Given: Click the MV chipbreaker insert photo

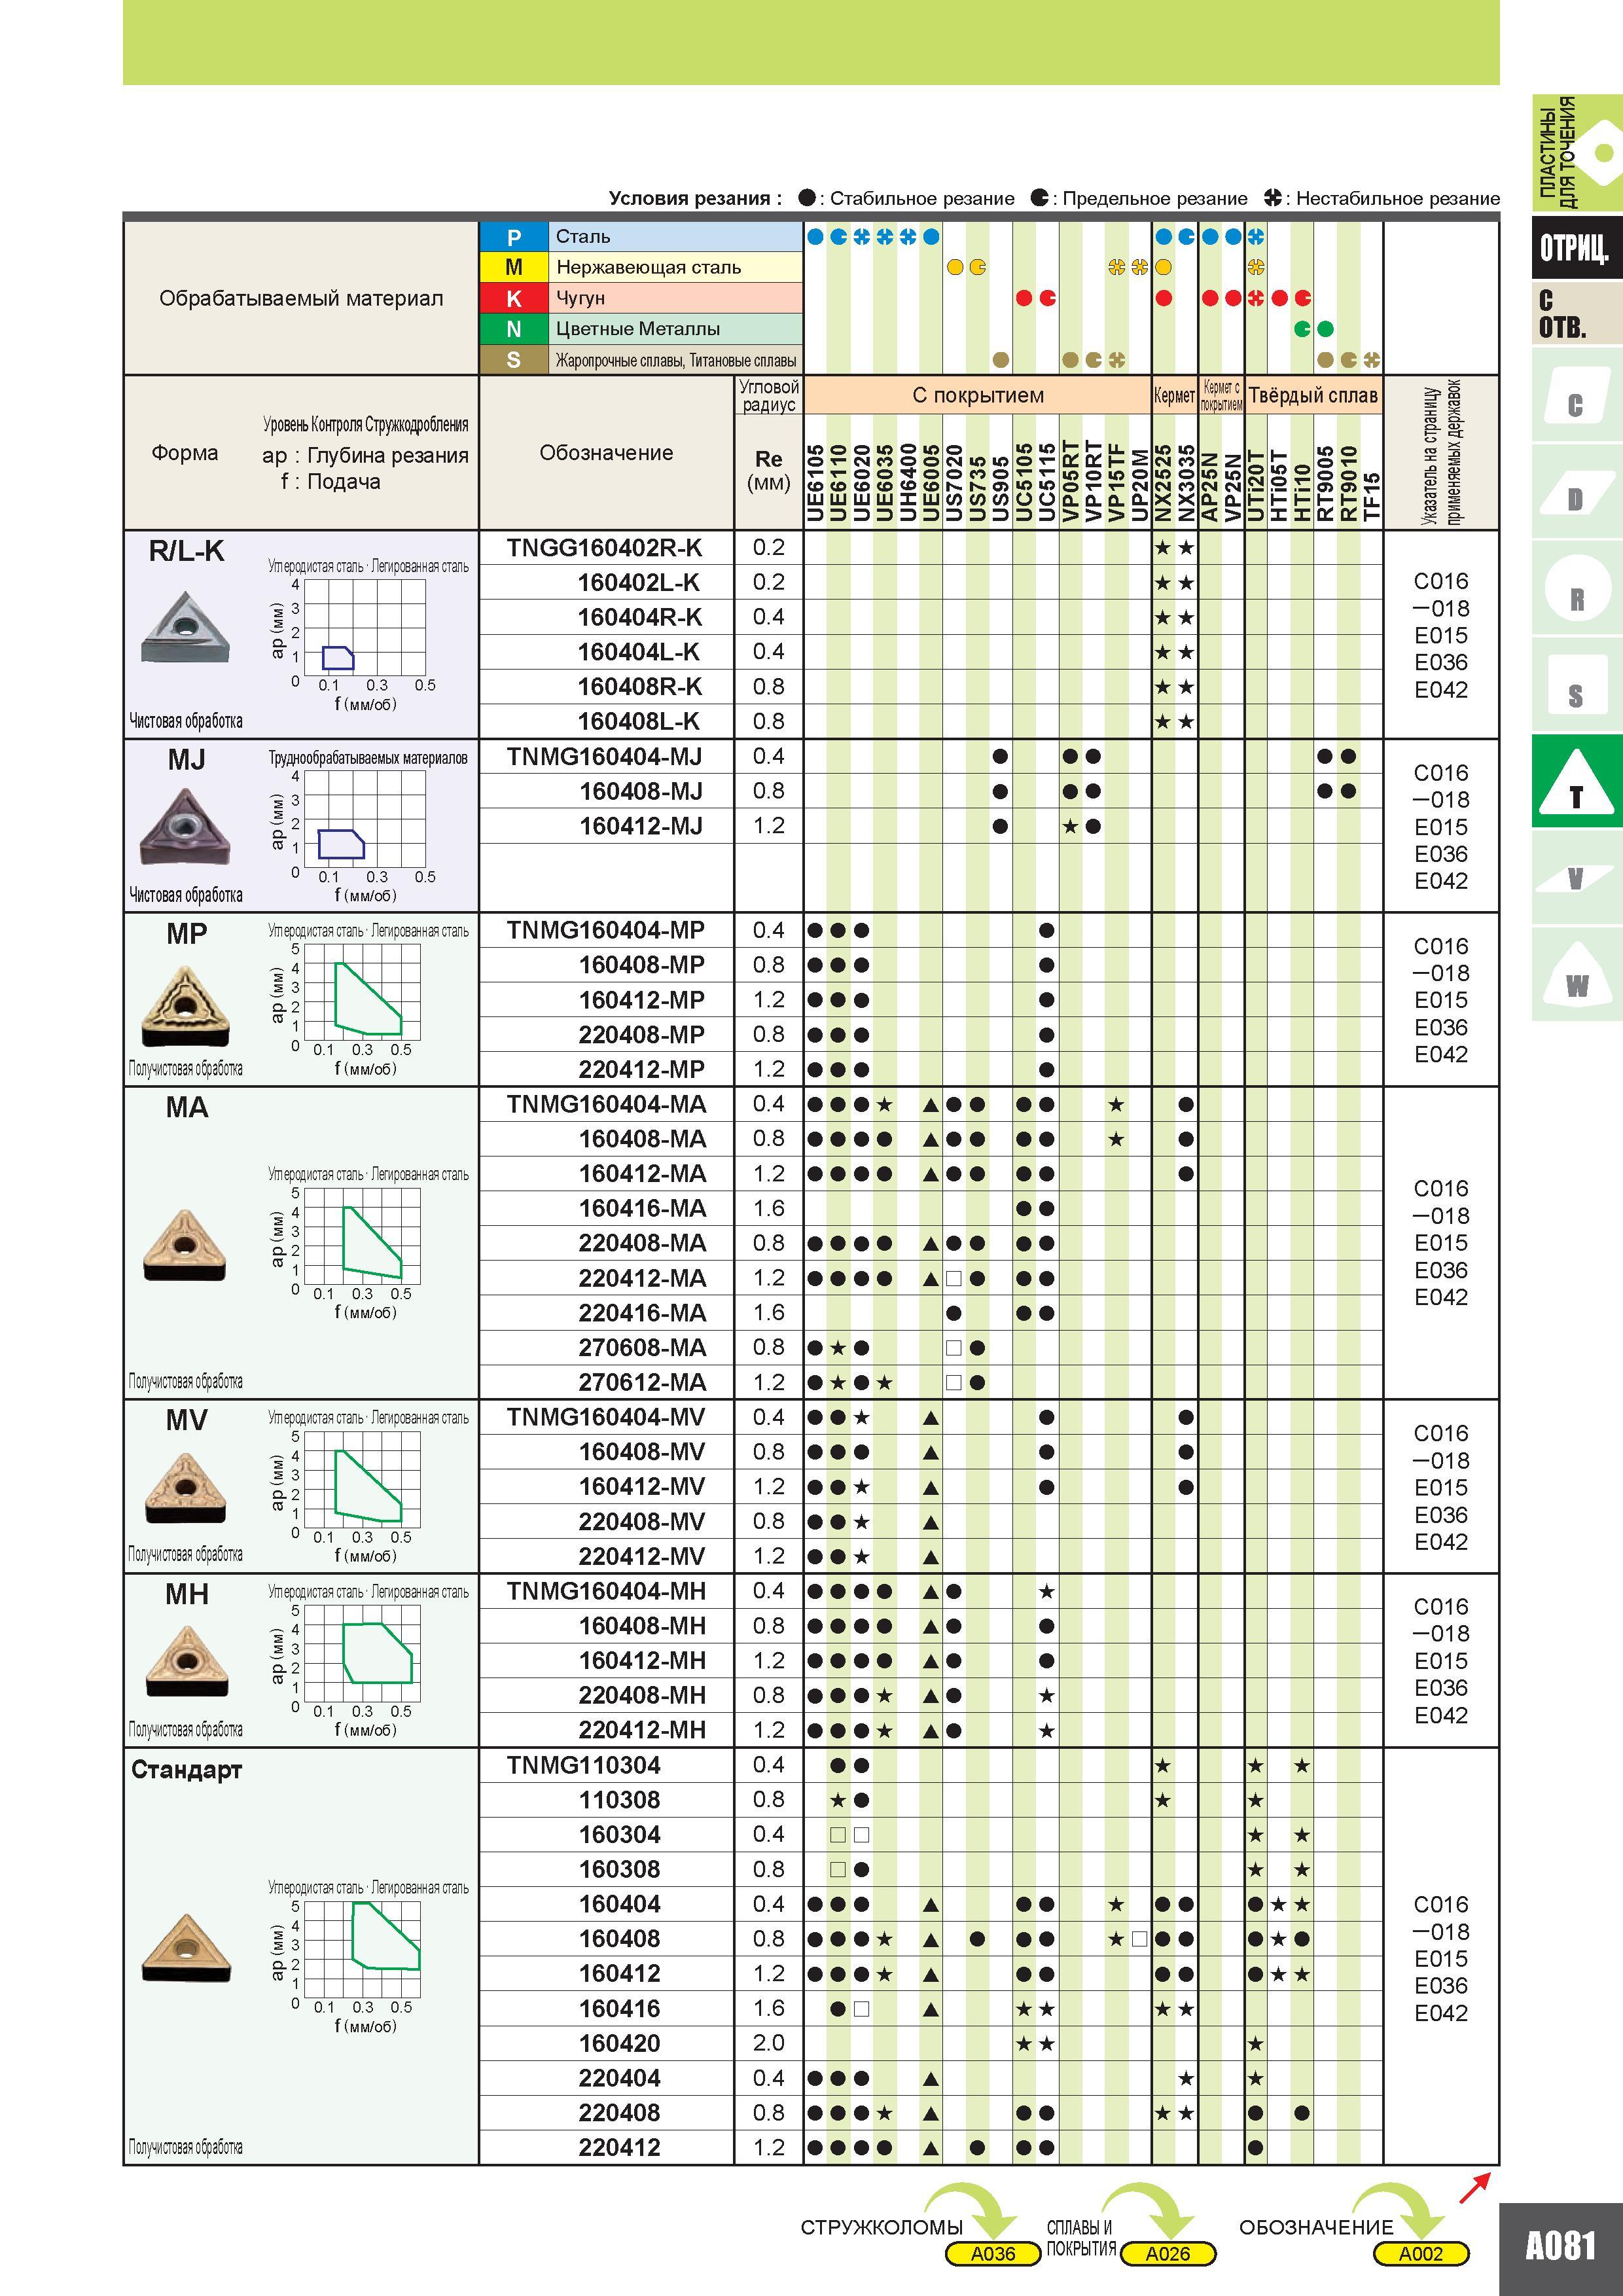Looking at the screenshot, I should [x=185, y=1488].
